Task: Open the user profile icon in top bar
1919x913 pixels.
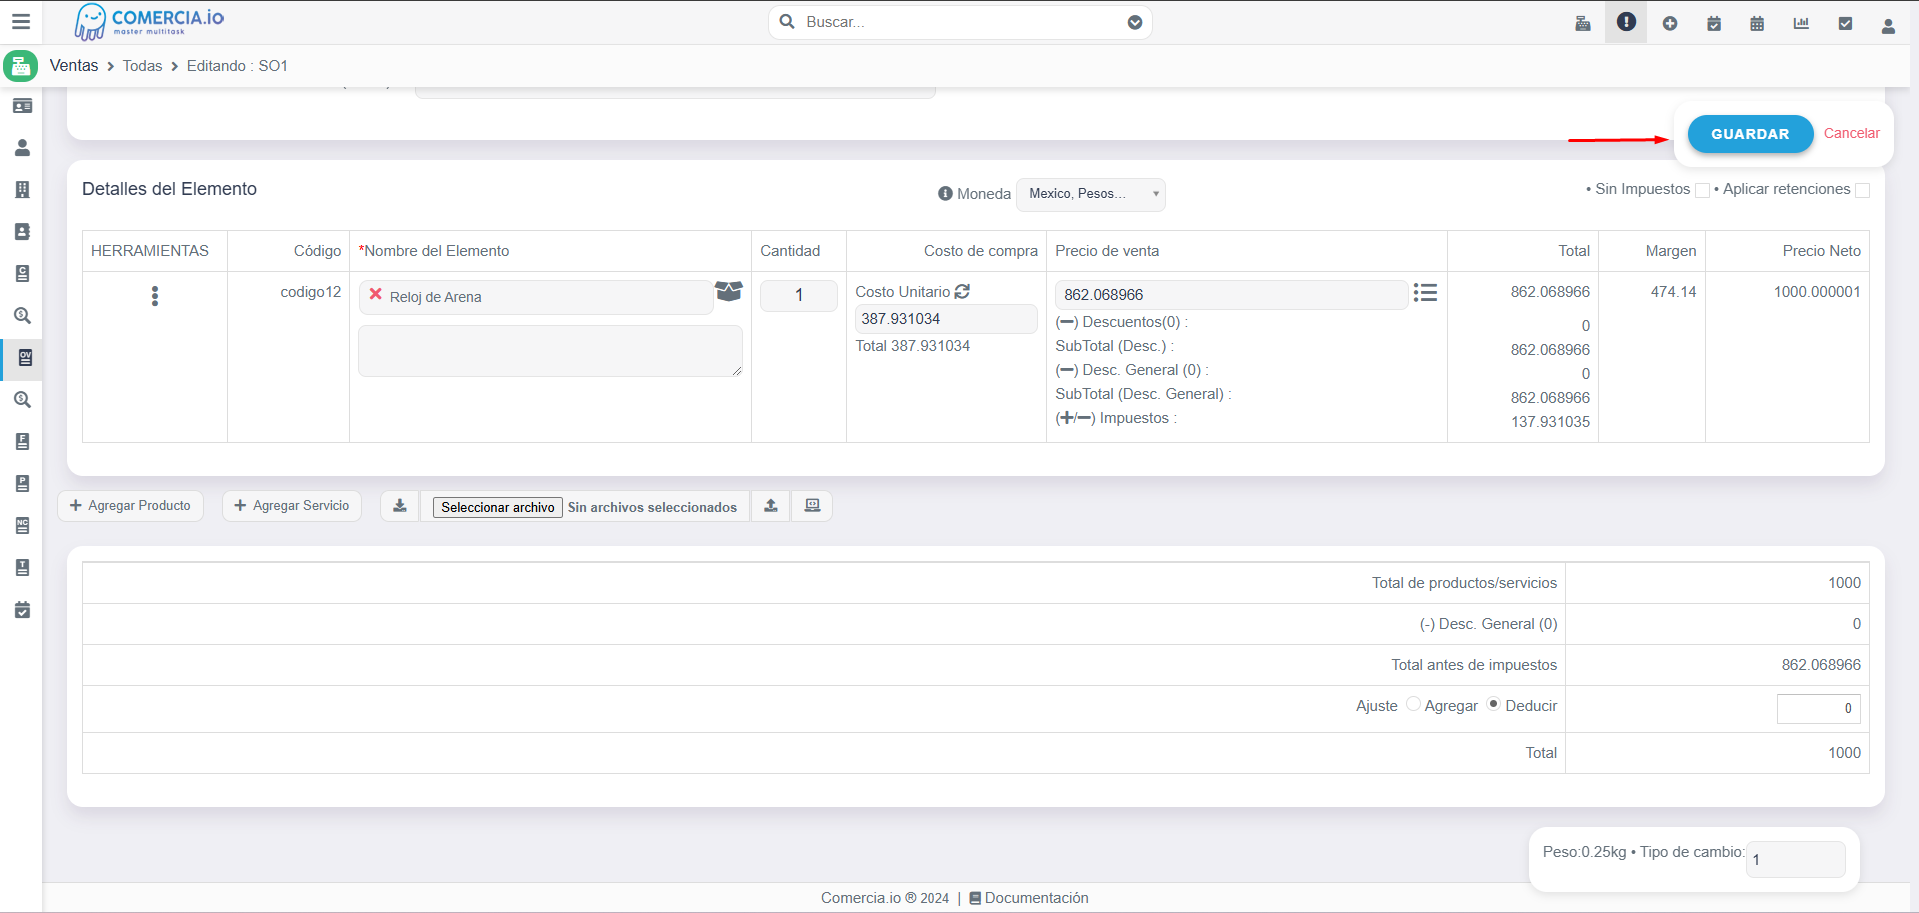Action: 1888,25
